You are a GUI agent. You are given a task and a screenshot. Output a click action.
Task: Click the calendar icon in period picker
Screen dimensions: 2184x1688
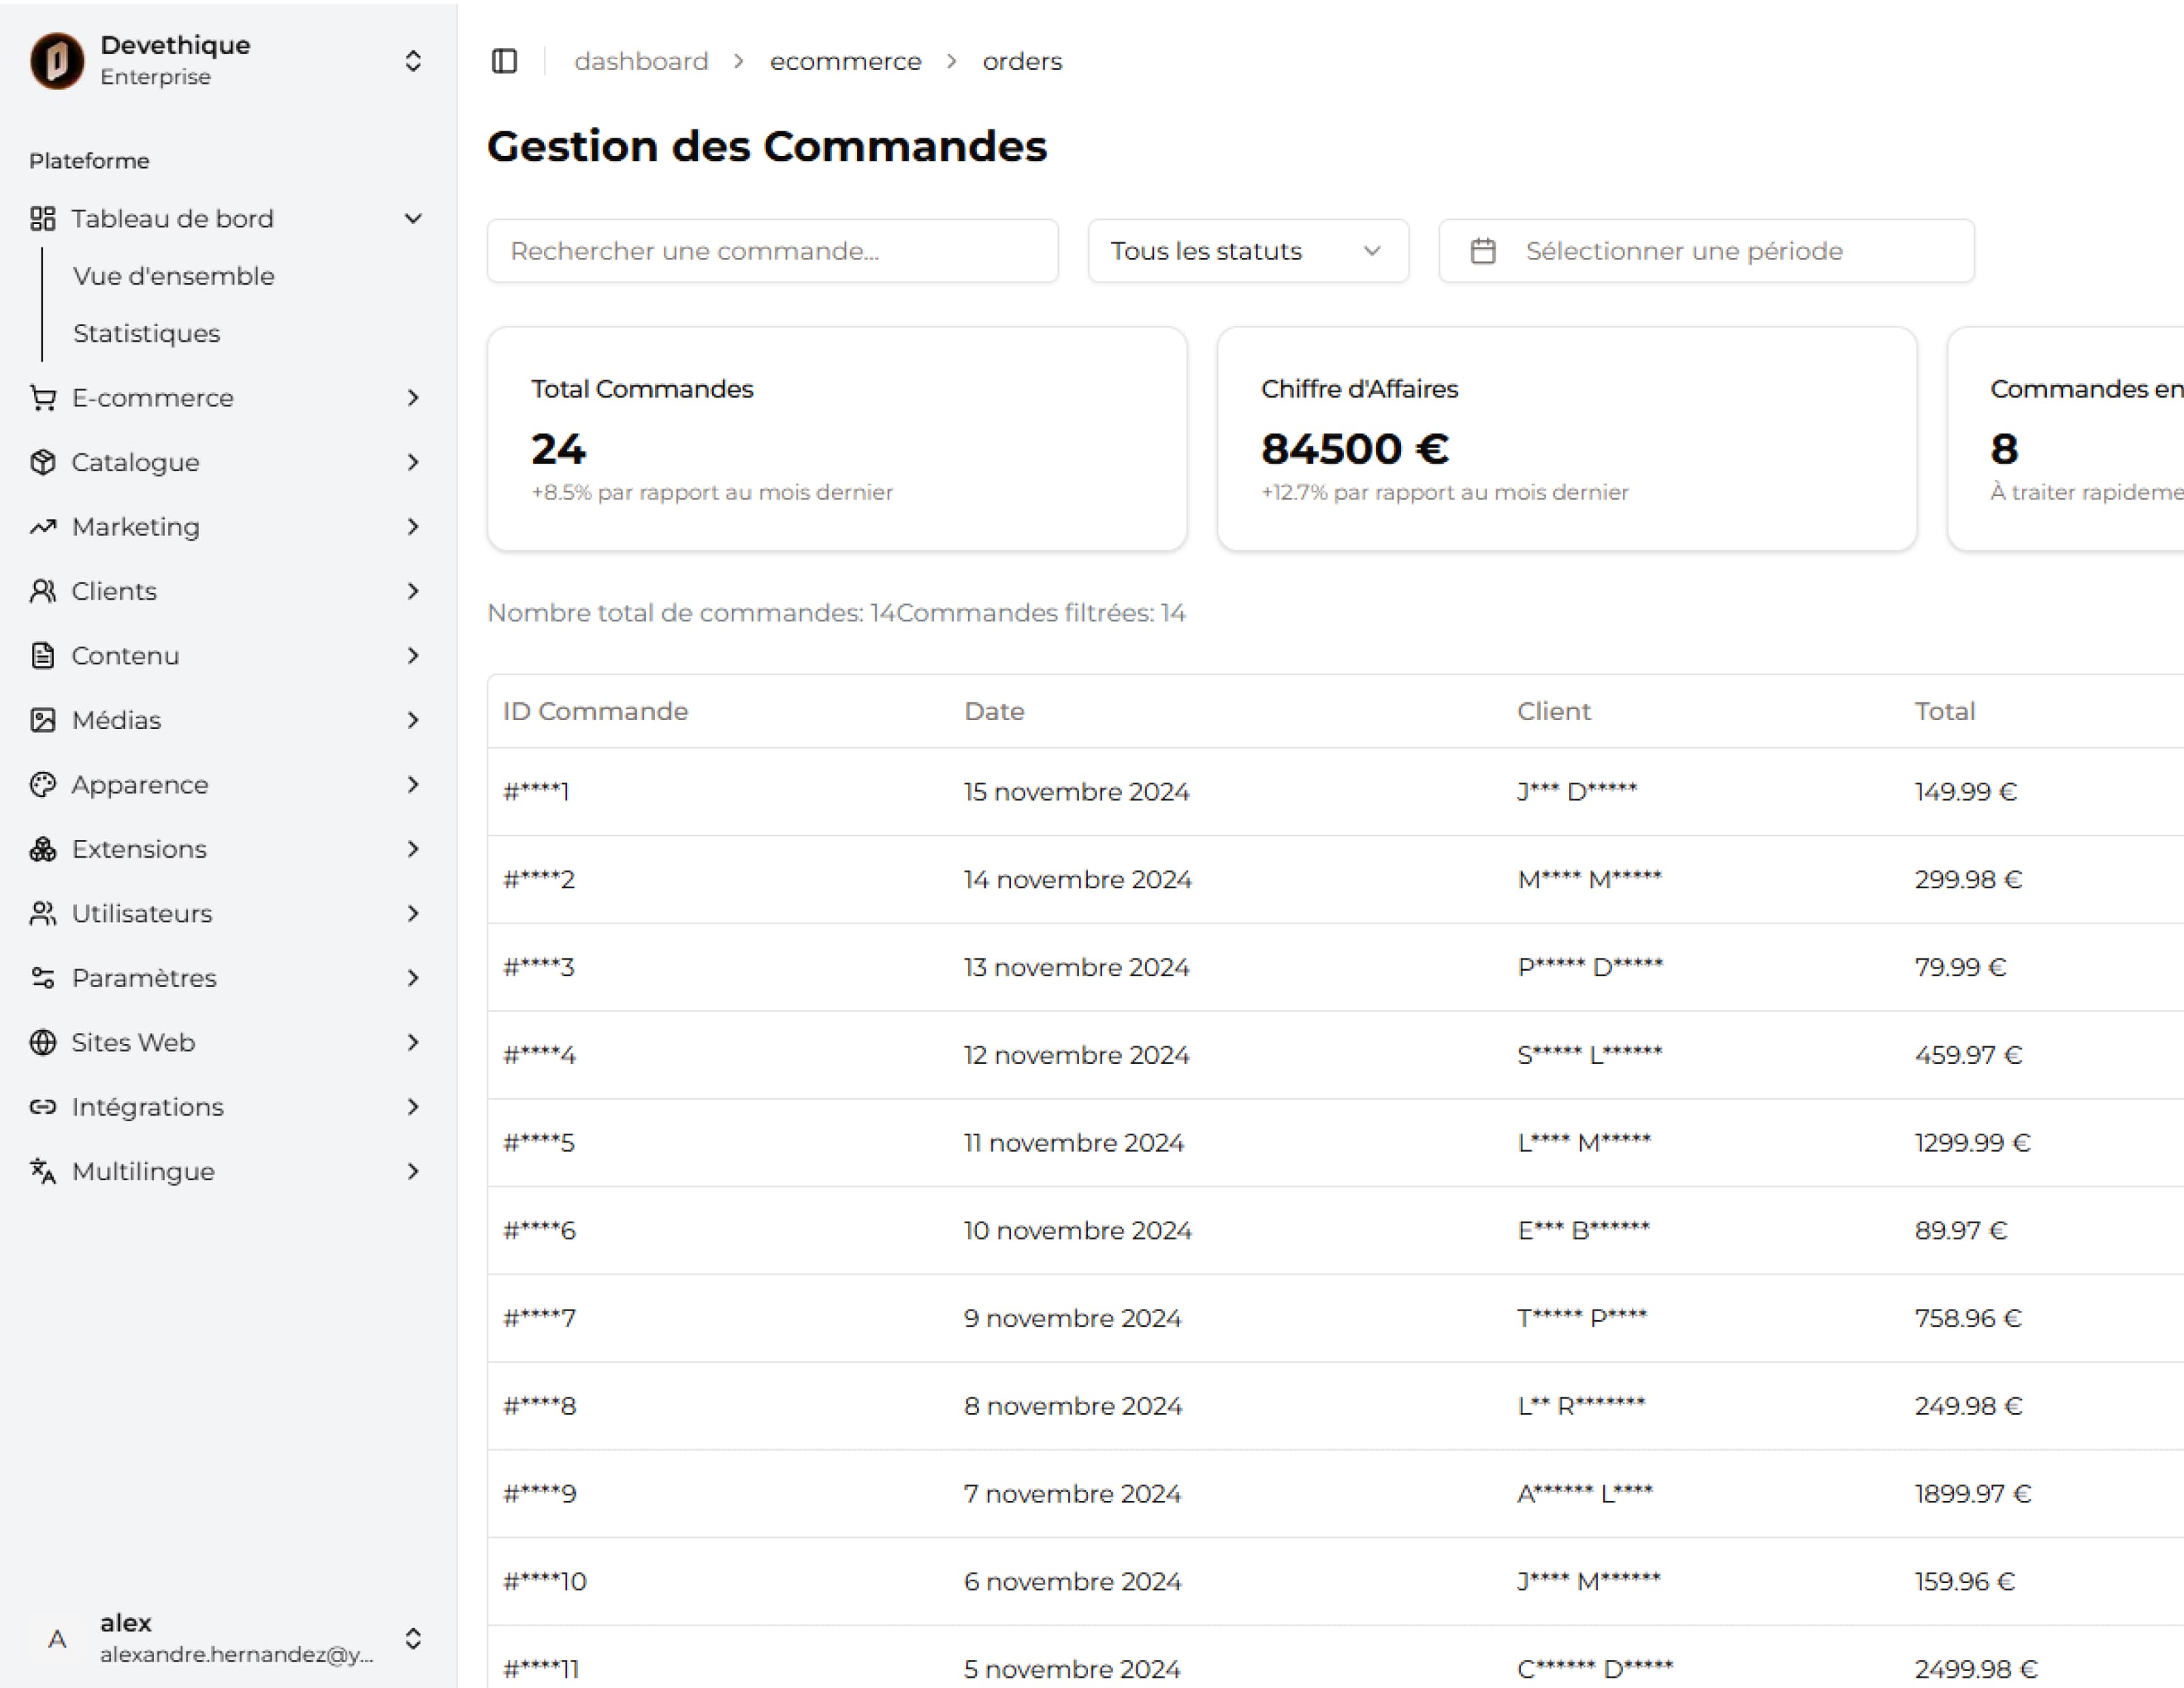click(1483, 251)
